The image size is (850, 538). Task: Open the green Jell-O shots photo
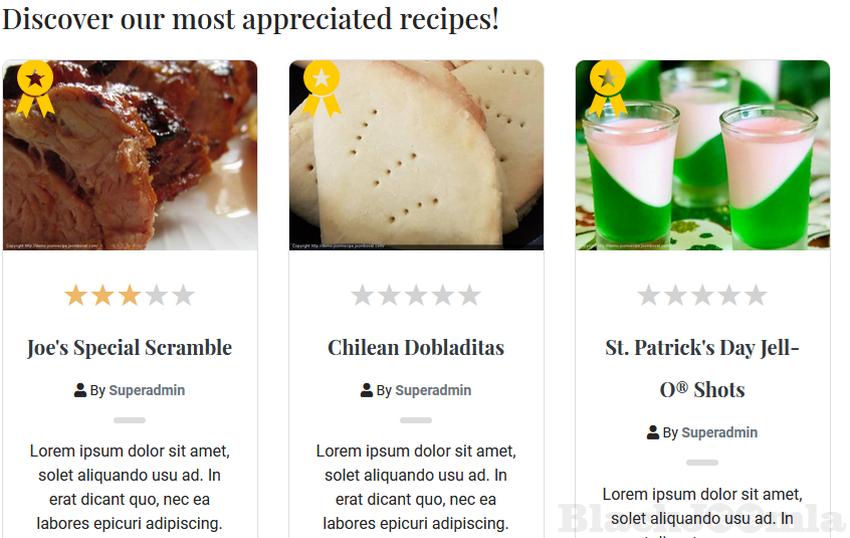[x=703, y=155]
